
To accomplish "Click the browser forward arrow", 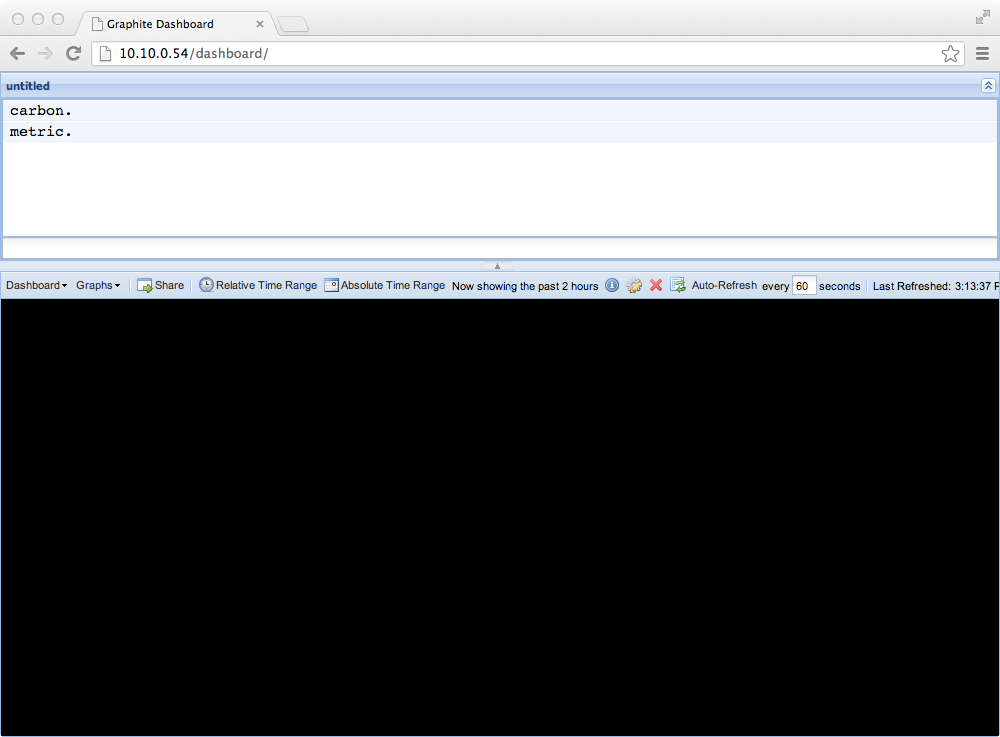I will pyautogui.click(x=45, y=54).
